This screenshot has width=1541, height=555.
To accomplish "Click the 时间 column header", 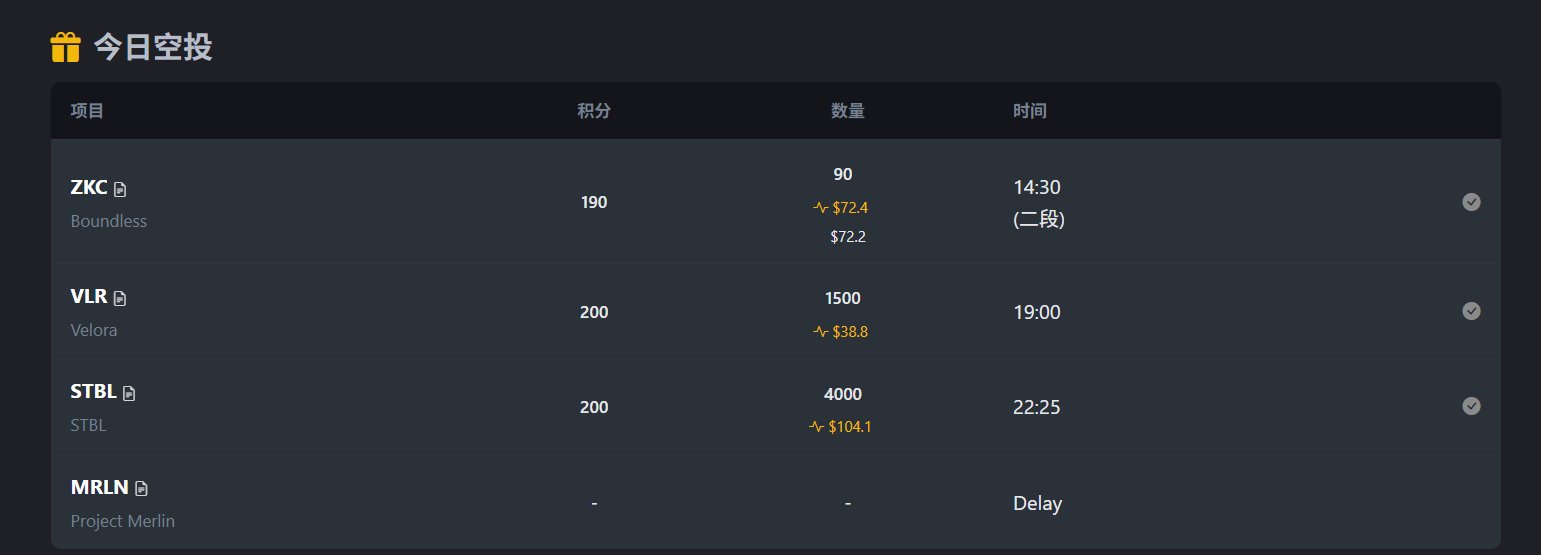I will 1030,111.
